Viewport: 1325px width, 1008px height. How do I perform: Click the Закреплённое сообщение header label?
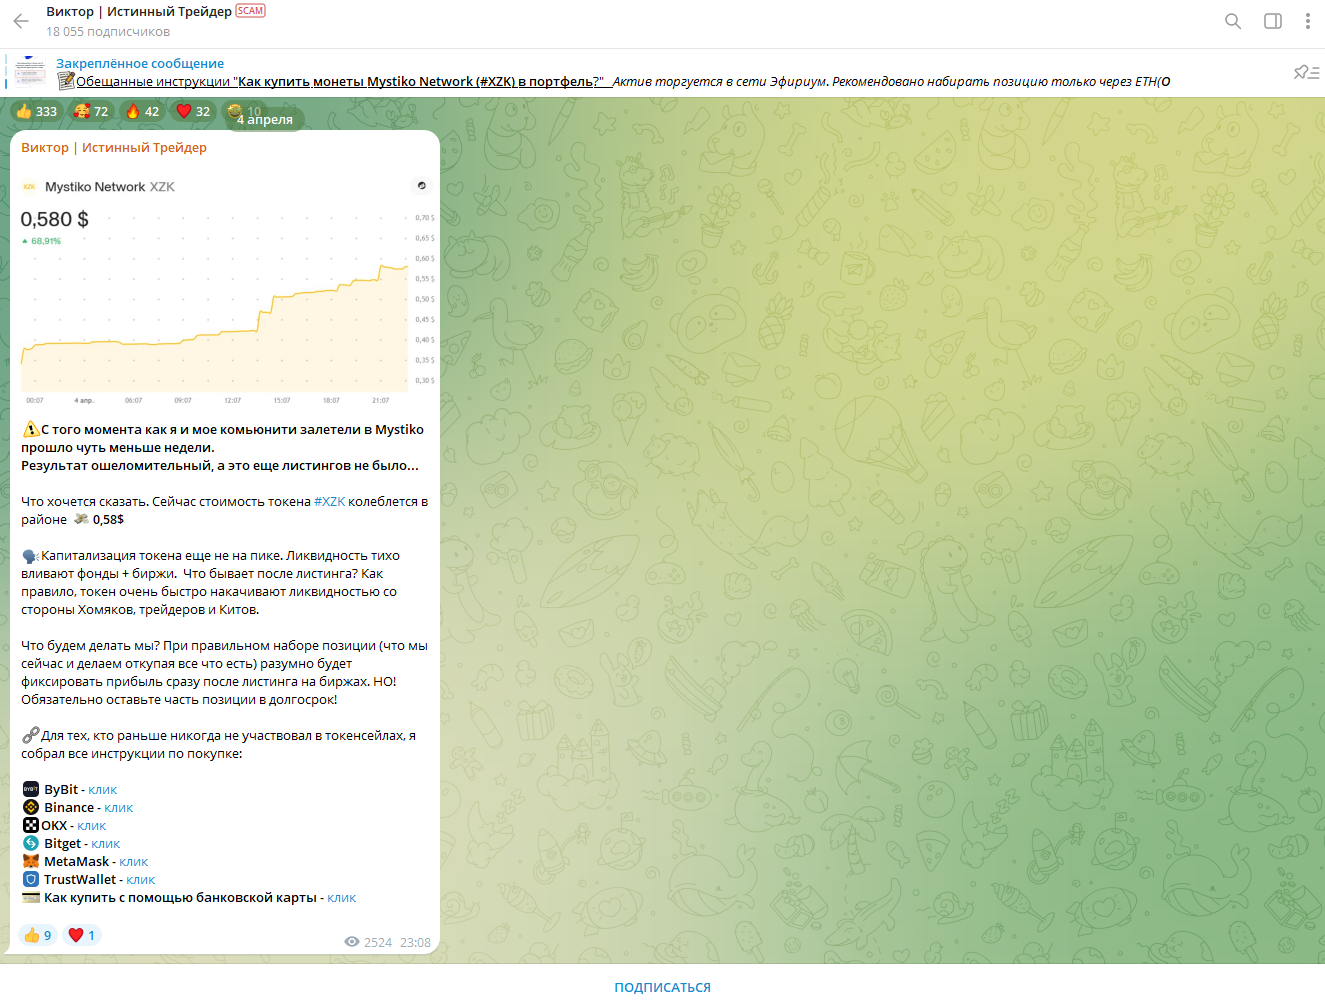tap(140, 63)
